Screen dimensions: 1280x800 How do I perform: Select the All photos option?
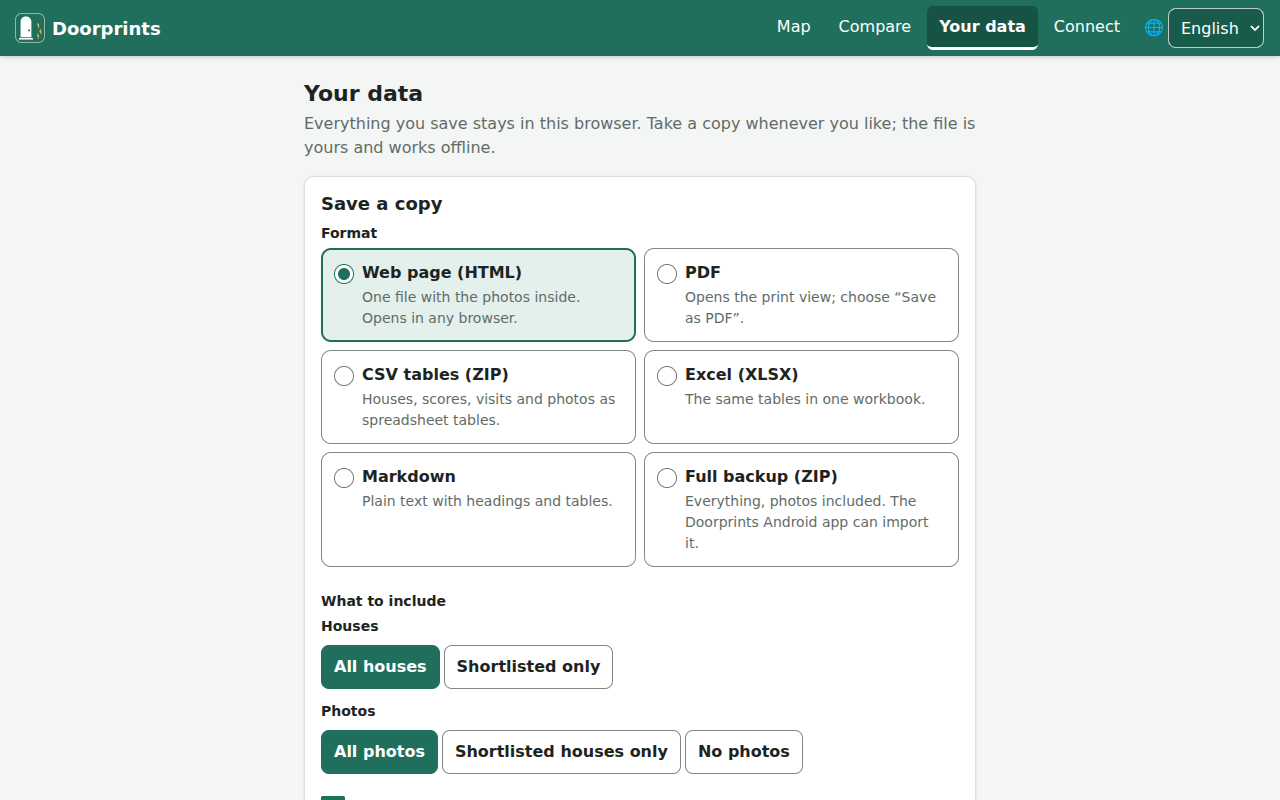(379, 752)
